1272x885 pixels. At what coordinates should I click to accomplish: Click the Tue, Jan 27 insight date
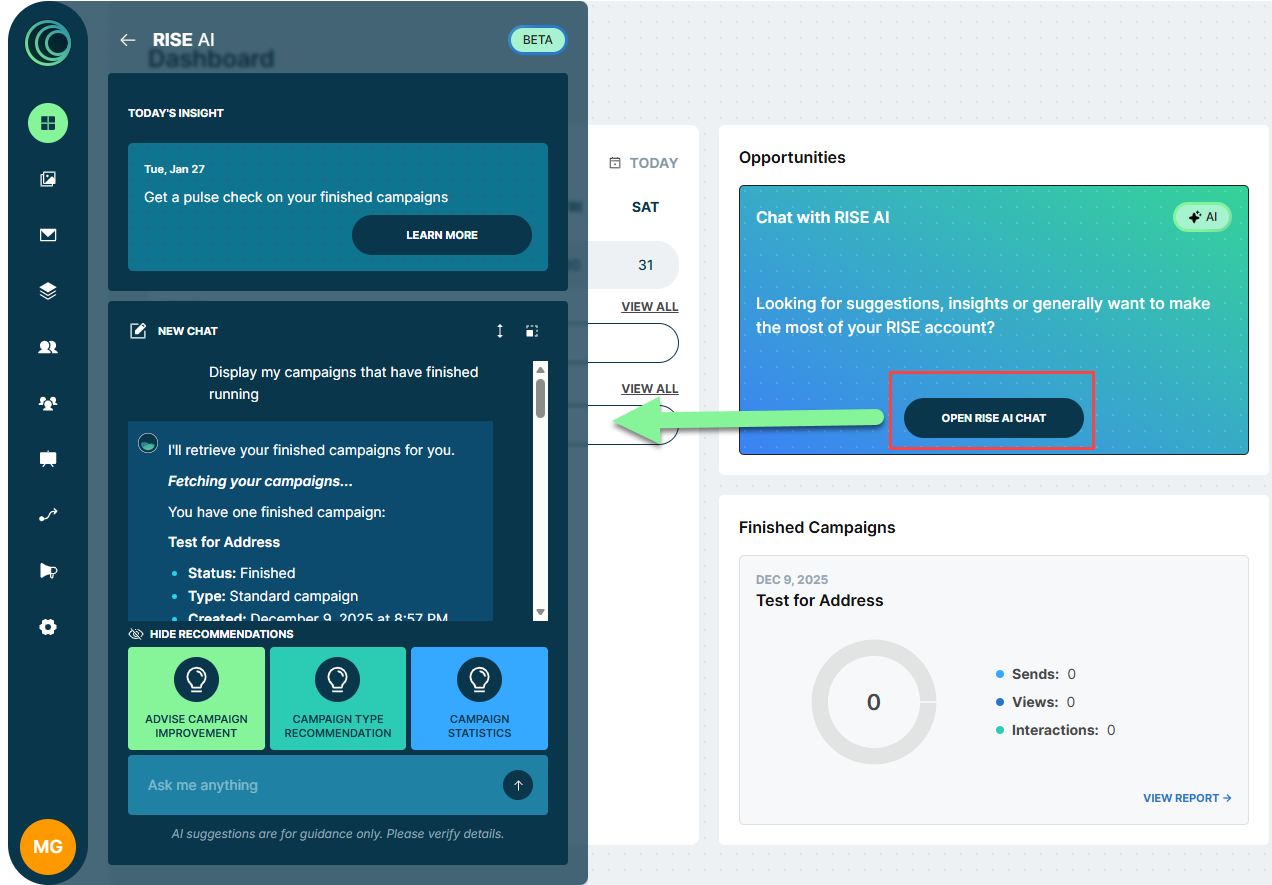click(174, 169)
